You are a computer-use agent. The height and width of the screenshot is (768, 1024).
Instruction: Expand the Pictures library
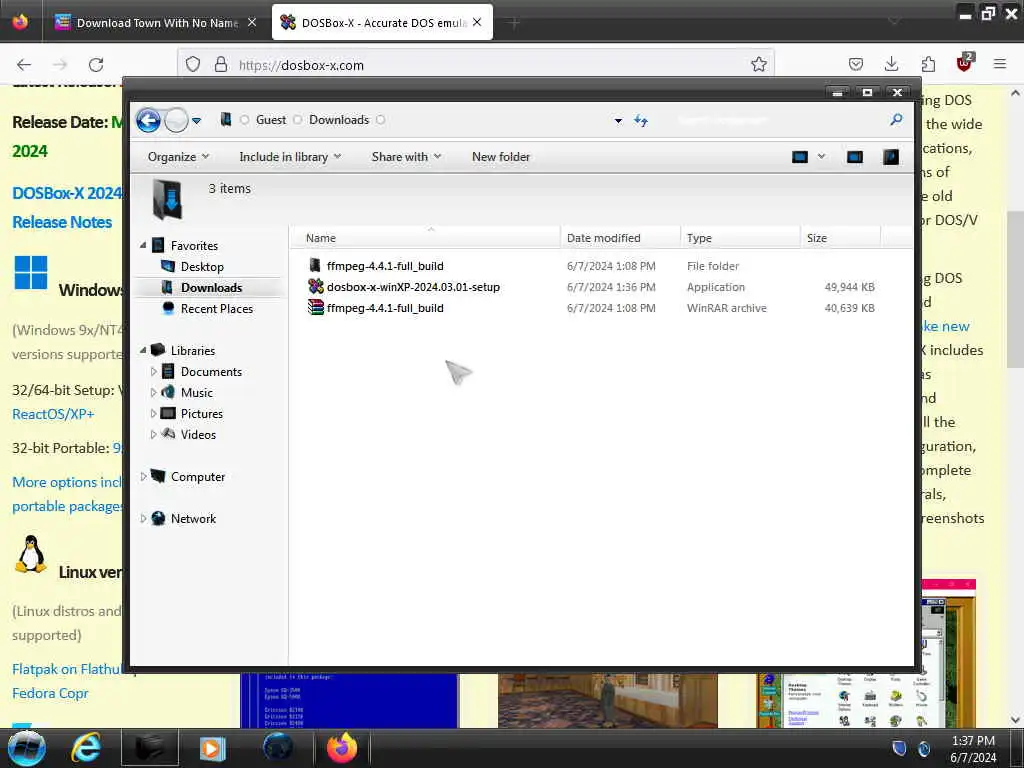coord(153,413)
